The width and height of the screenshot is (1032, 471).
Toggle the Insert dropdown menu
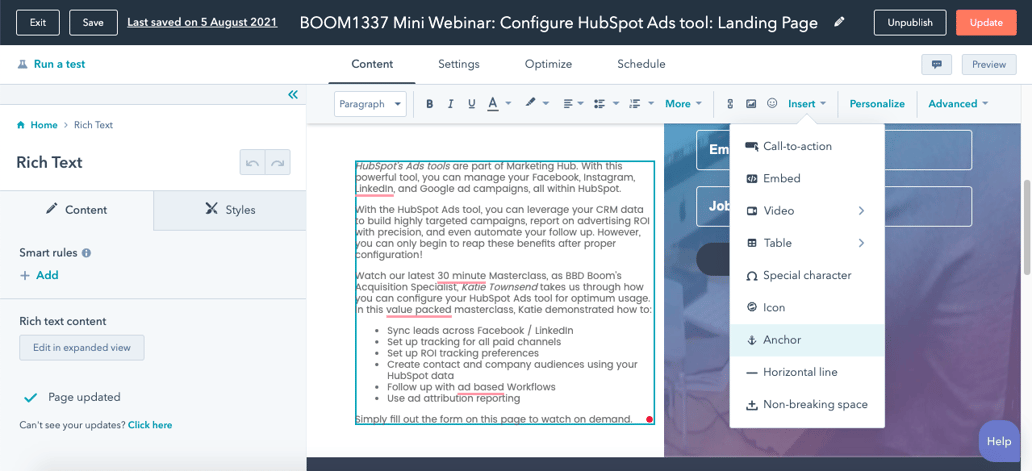pyautogui.click(x=807, y=104)
